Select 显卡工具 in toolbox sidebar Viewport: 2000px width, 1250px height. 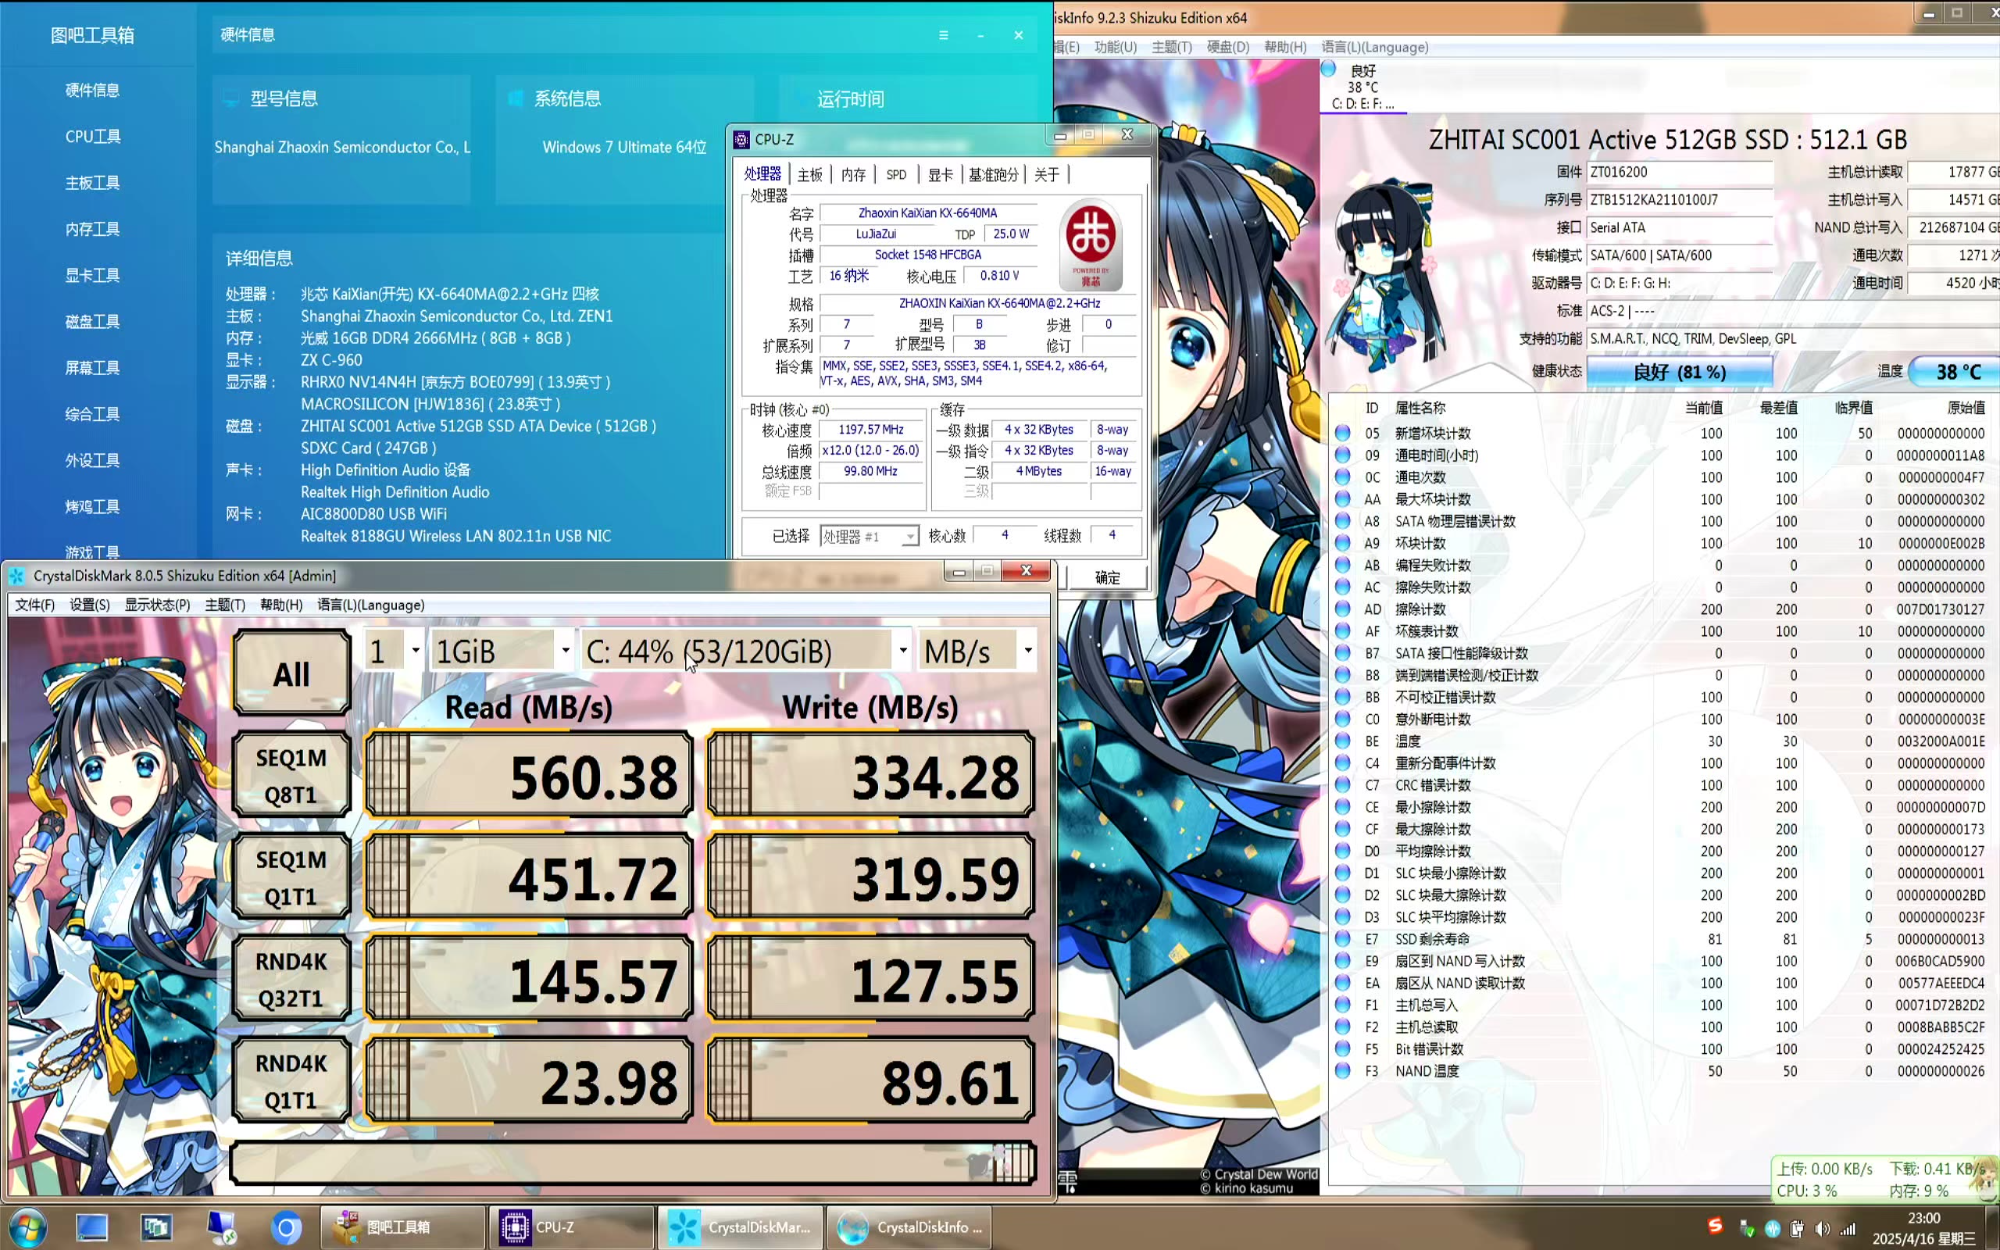(93, 275)
